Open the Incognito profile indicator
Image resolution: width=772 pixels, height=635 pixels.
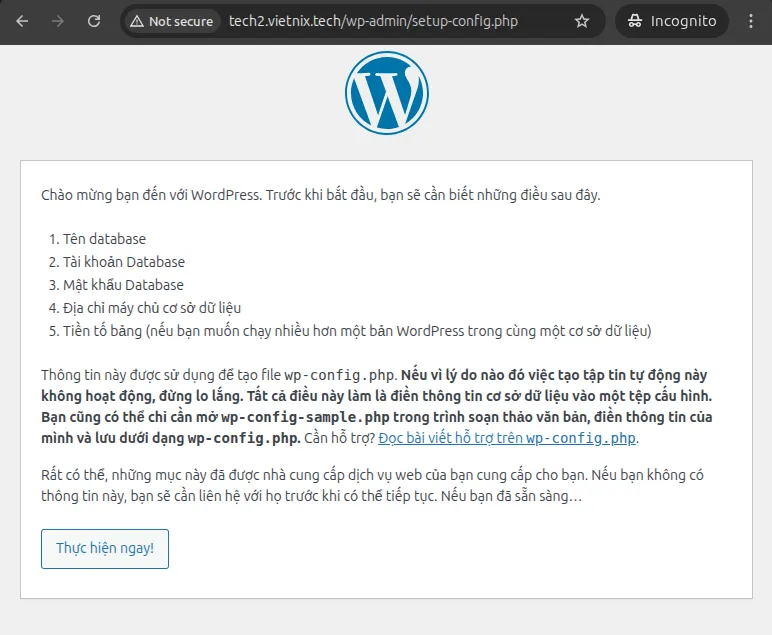point(672,21)
